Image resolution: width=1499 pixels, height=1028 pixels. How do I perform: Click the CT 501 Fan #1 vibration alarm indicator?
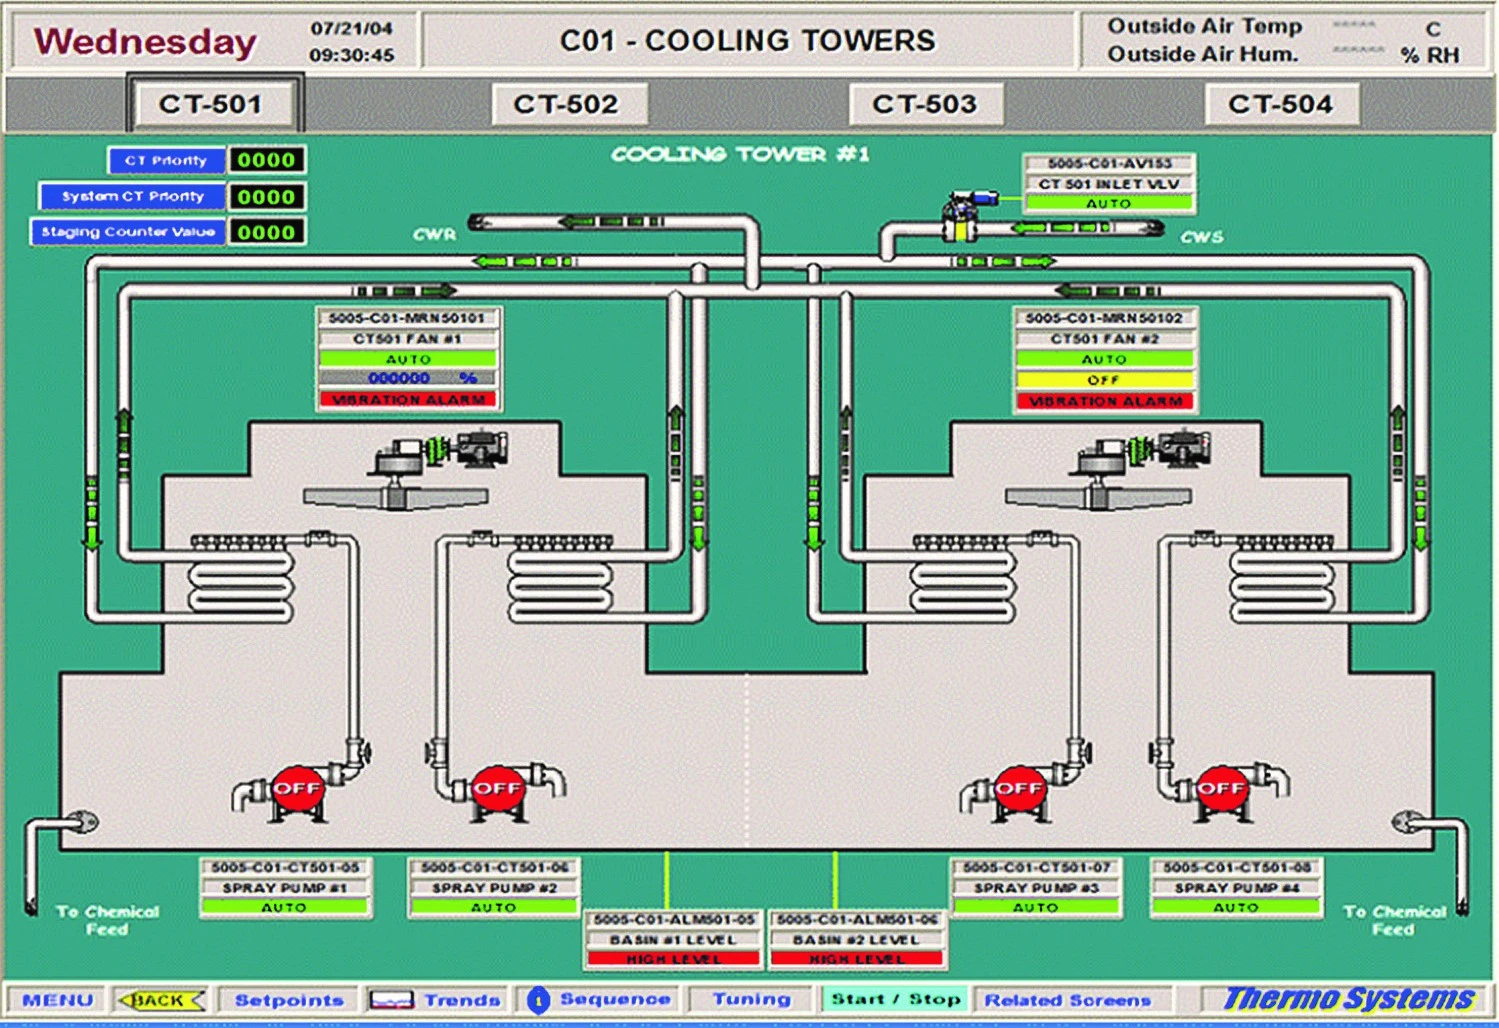(409, 399)
